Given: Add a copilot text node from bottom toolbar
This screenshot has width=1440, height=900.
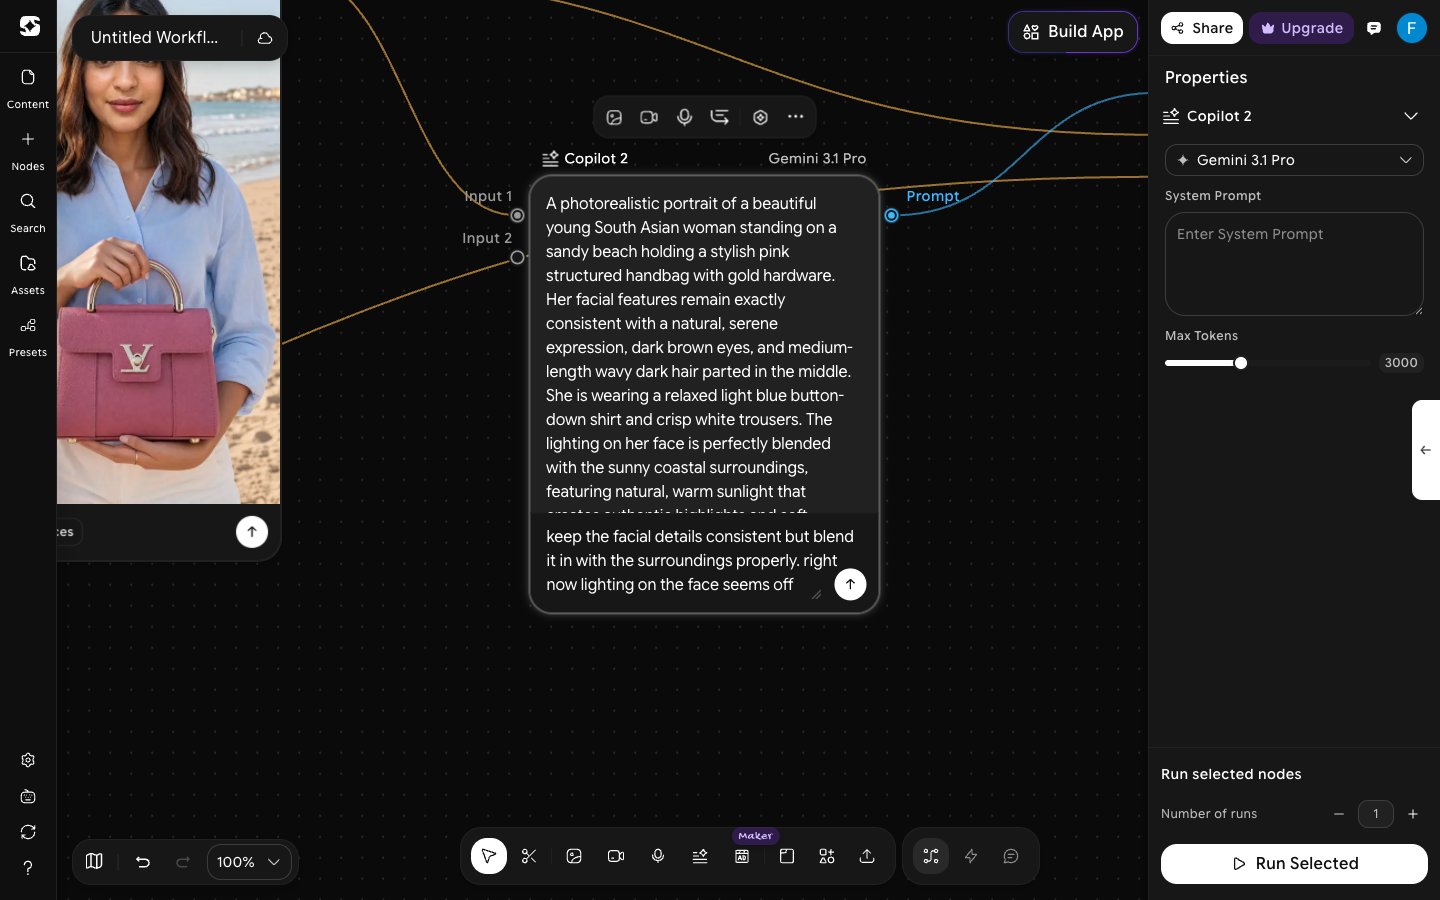Looking at the screenshot, I should 700,856.
